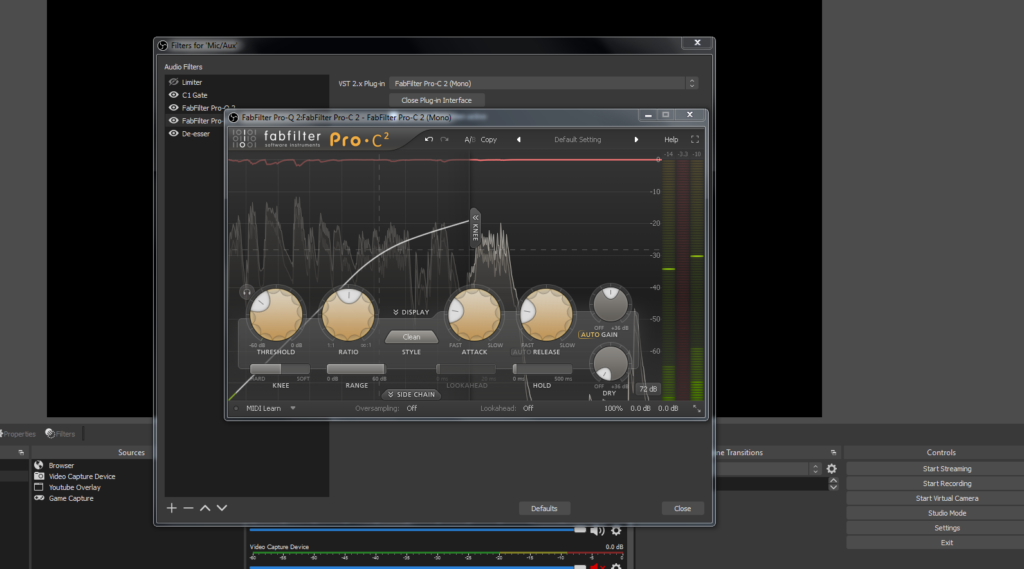The width and height of the screenshot is (1024, 569).
Task: Open the Help menu of Pro-C 2
Action: (x=671, y=139)
